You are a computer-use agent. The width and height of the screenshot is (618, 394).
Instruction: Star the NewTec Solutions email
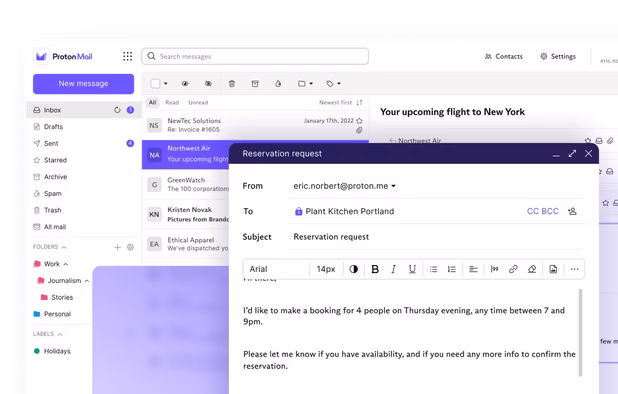359,121
